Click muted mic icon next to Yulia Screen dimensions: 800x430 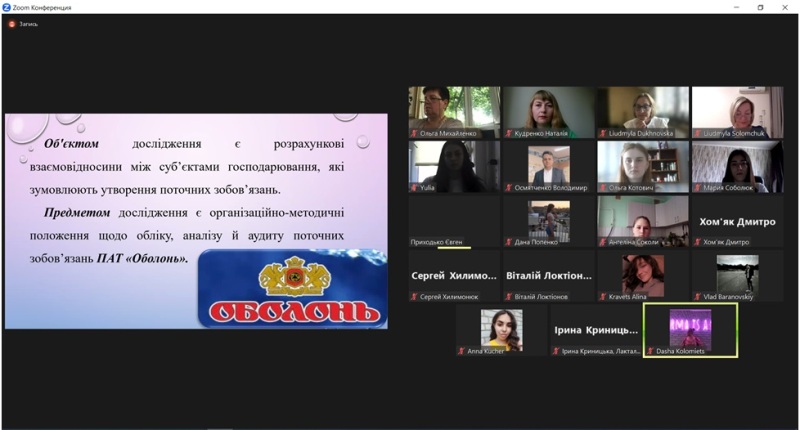pos(414,188)
